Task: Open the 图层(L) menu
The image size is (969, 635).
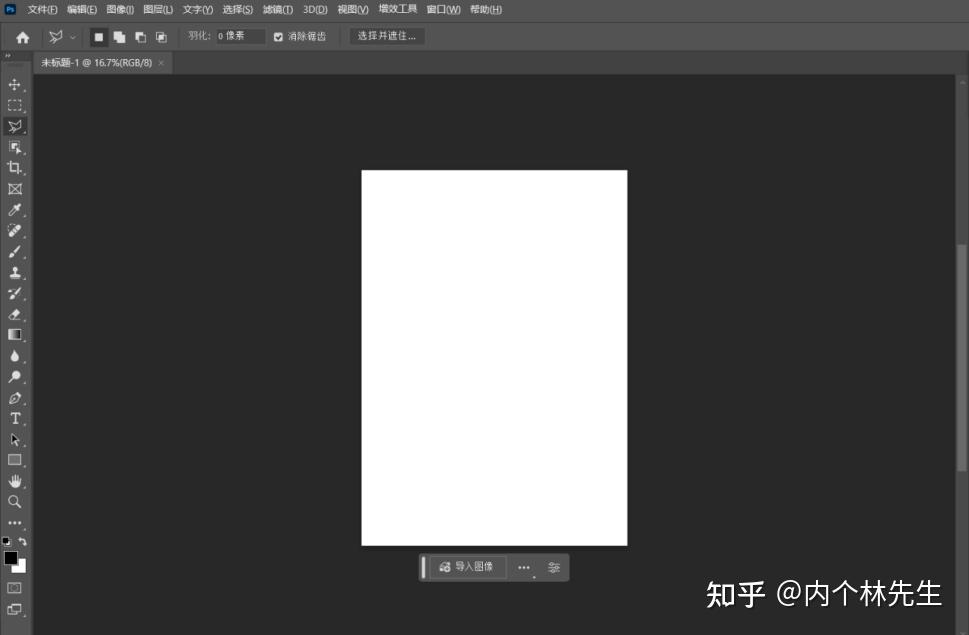Action: coord(158,9)
